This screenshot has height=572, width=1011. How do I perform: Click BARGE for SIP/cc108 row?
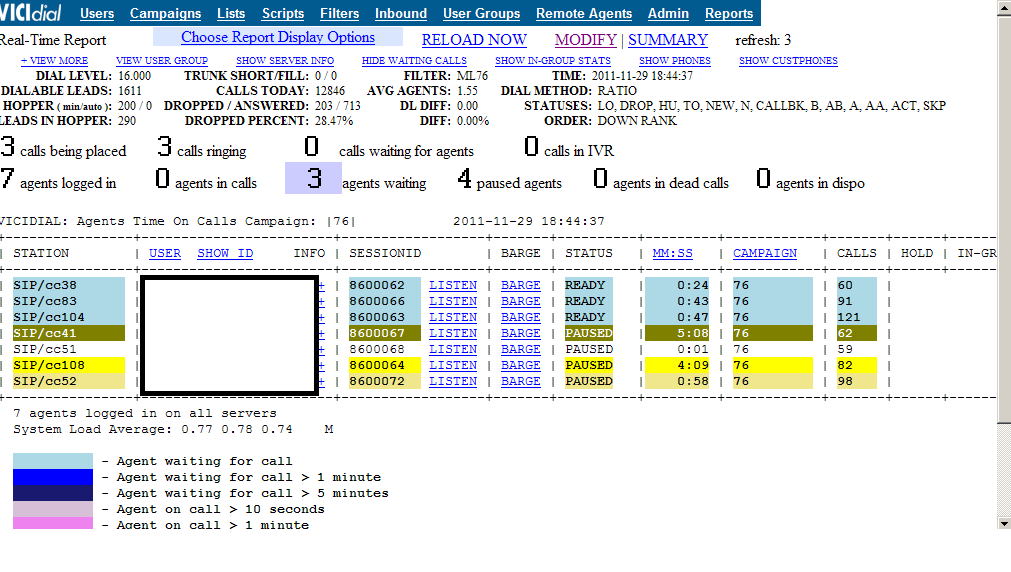[x=521, y=365]
